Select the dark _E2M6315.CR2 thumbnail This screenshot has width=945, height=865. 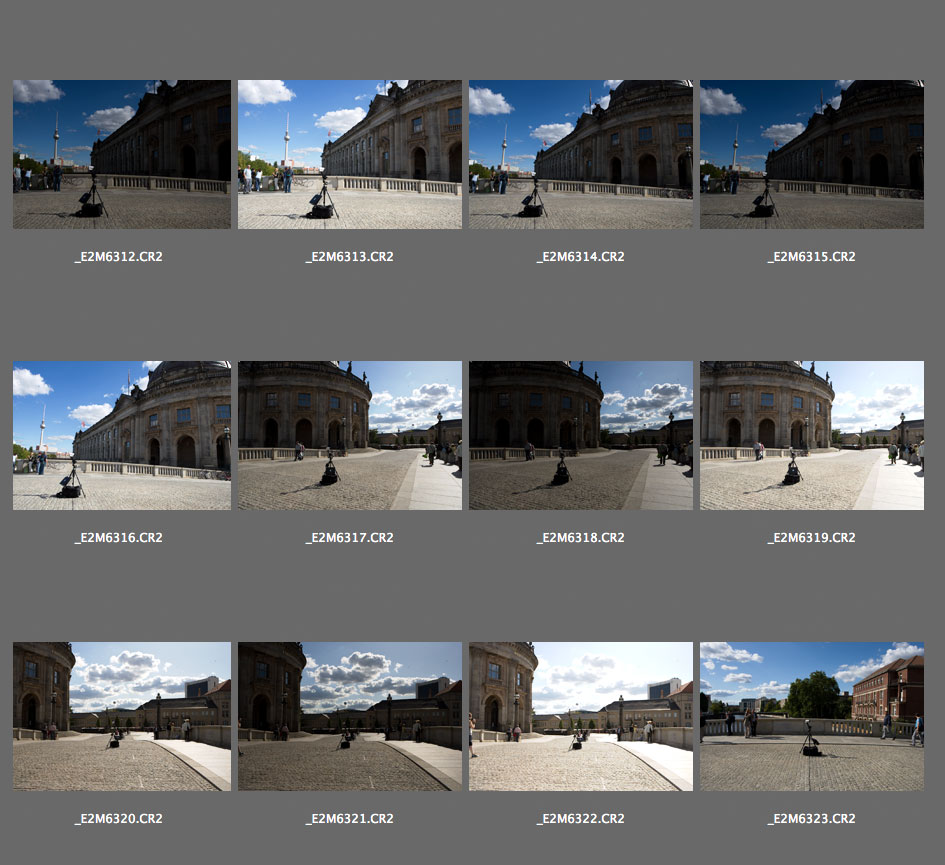pyautogui.click(x=811, y=154)
